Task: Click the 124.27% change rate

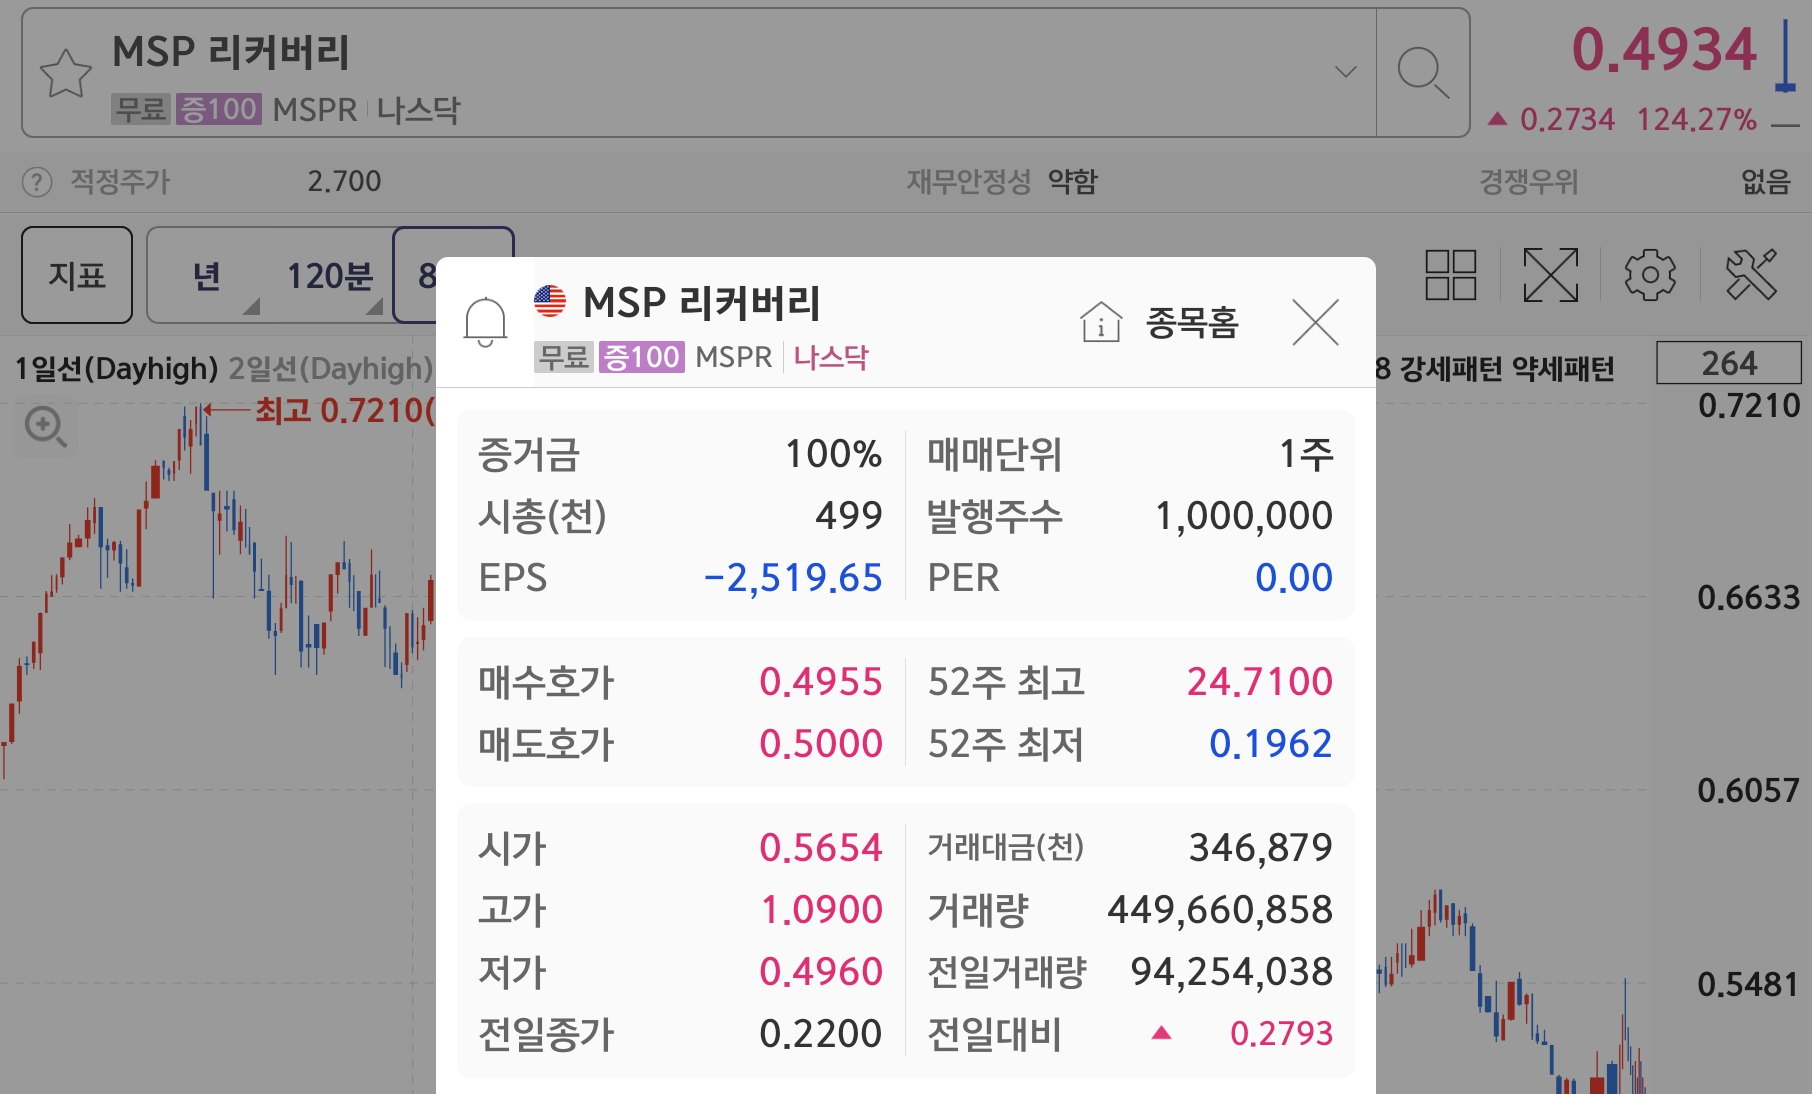Action: click(1696, 120)
